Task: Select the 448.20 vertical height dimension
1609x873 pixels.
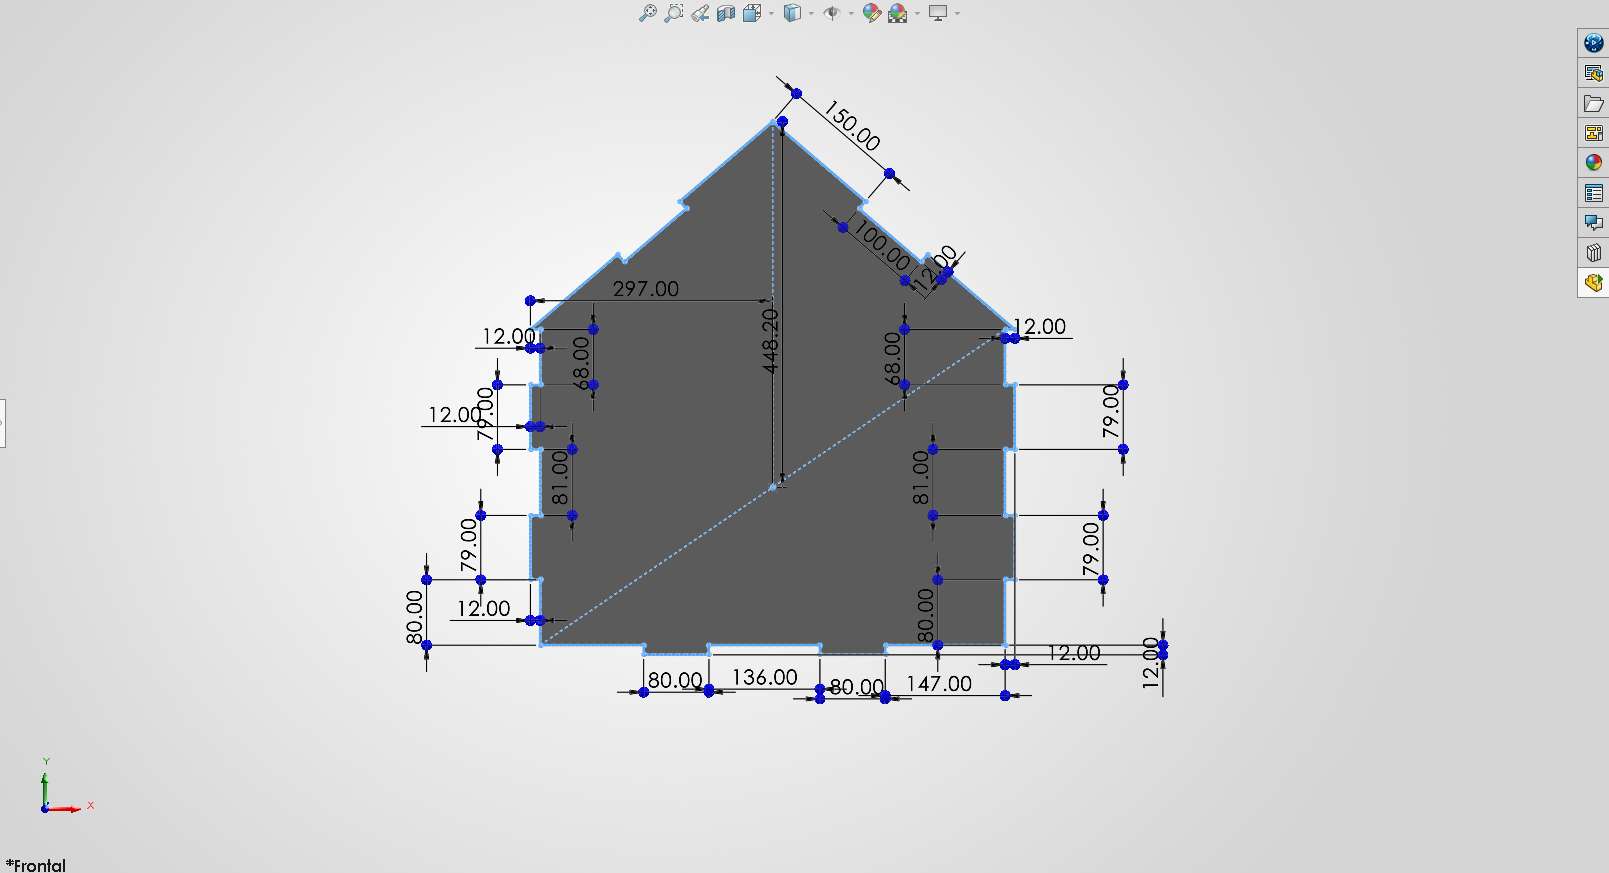Action: pyautogui.click(x=770, y=341)
